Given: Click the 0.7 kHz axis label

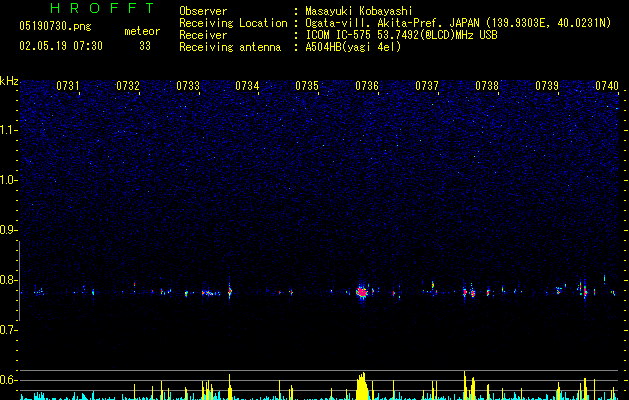Looking at the screenshot, I should (8, 330).
